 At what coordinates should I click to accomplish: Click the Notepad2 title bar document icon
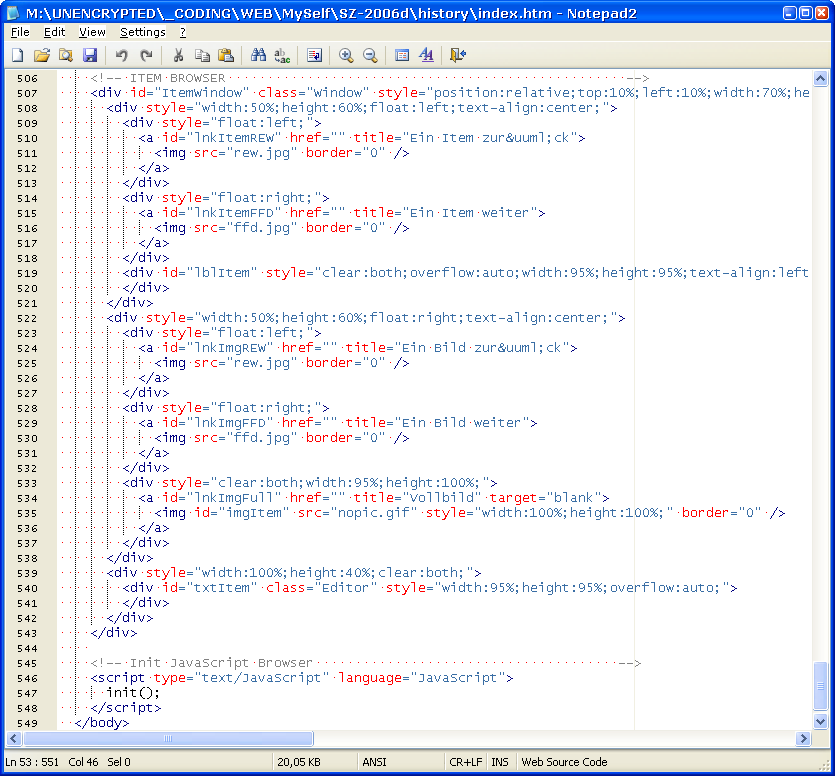13,13
